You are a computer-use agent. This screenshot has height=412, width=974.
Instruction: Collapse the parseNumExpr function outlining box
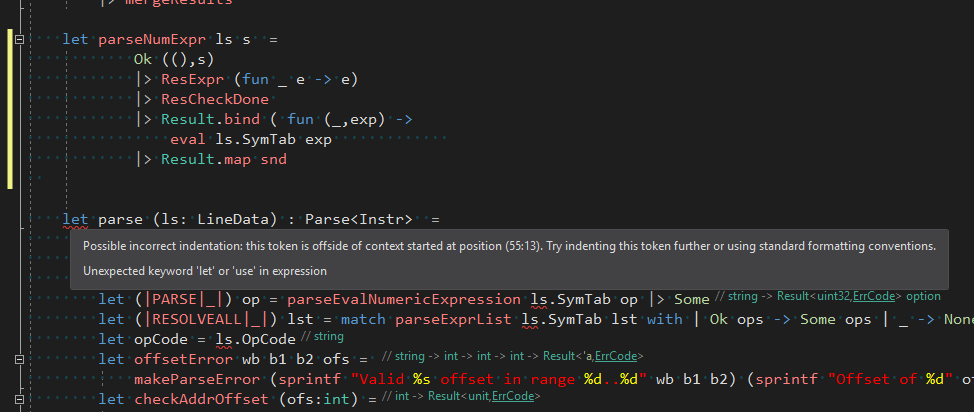click(19, 40)
